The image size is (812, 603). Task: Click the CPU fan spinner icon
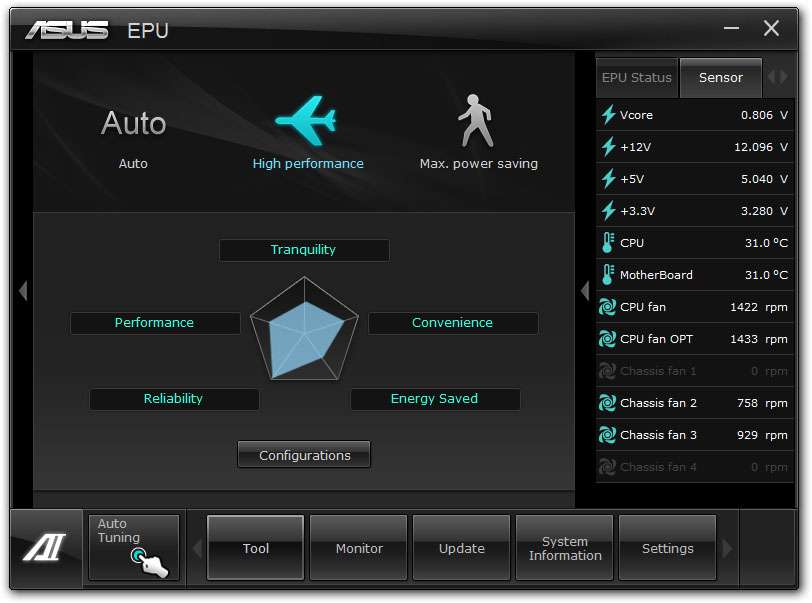(x=607, y=307)
